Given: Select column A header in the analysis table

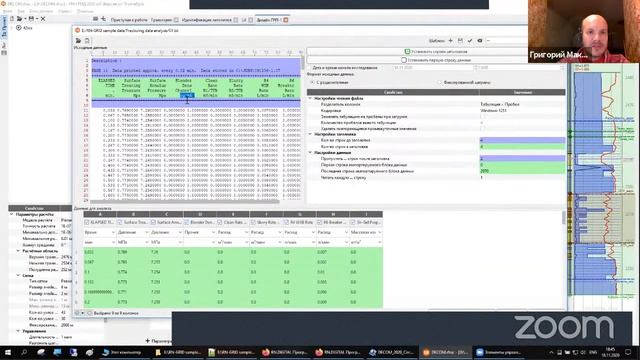Looking at the screenshot, I should (x=100, y=214).
